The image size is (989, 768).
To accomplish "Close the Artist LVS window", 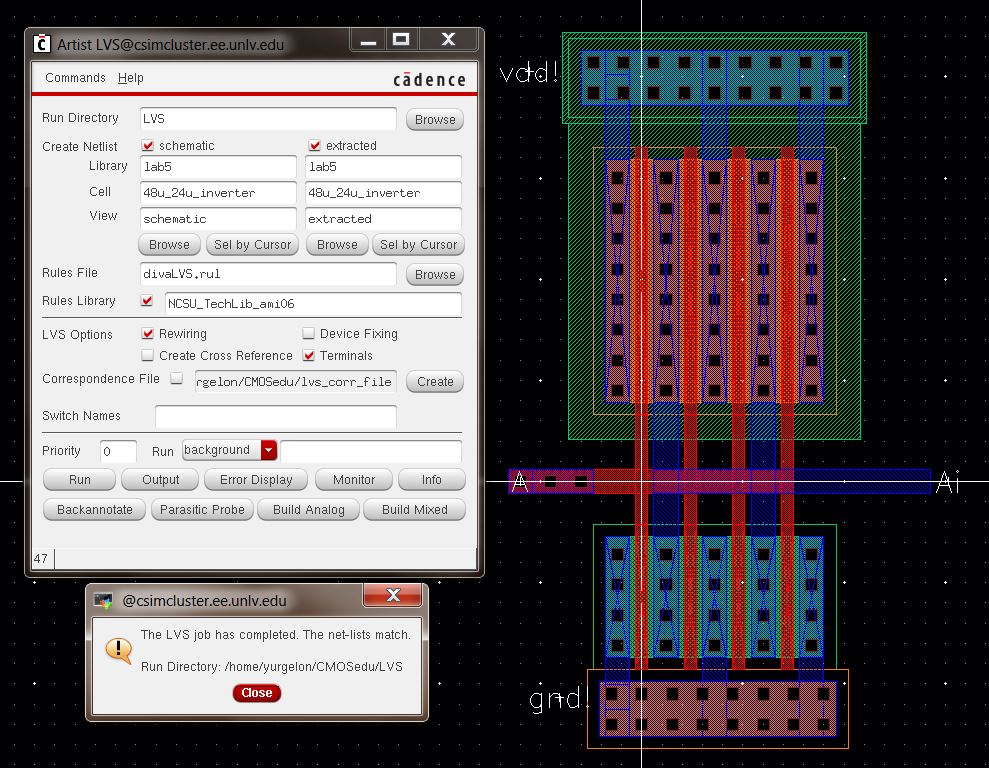I will (x=448, y=40).
